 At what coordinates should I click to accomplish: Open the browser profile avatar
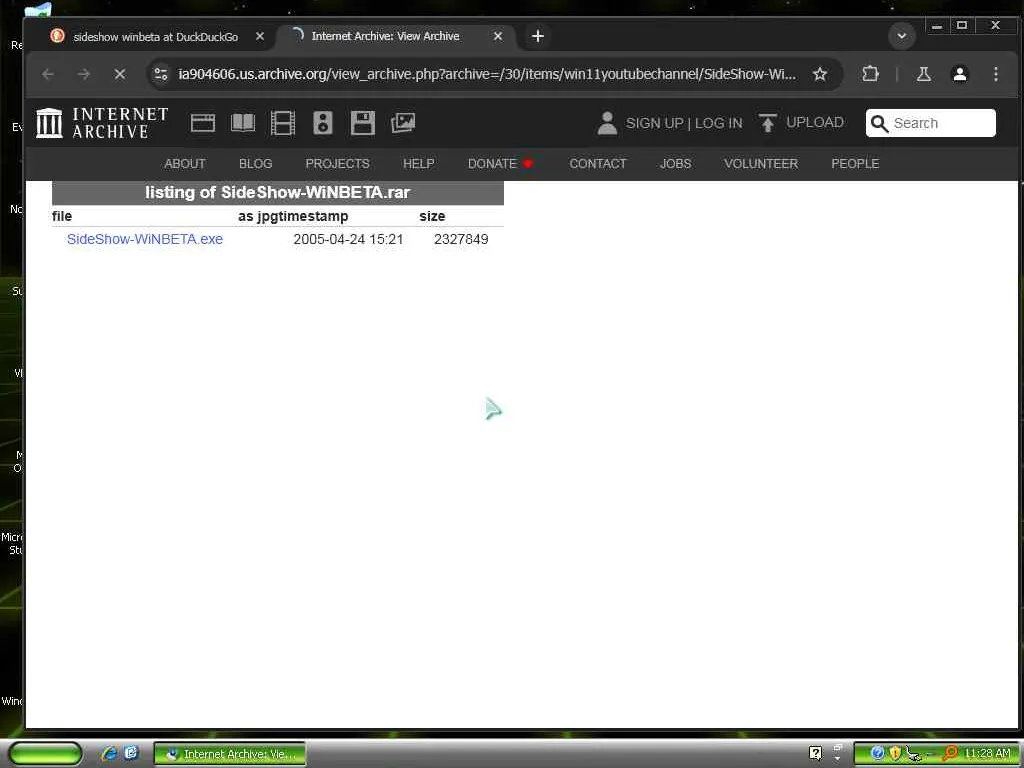click(959, 74)
